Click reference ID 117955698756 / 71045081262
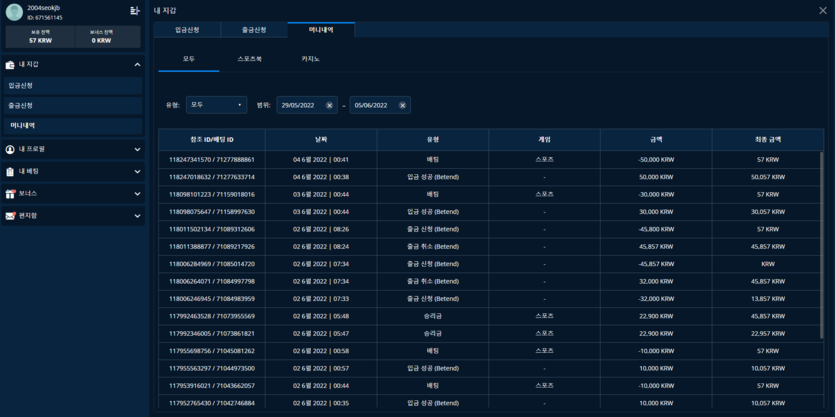 click(211, 351)
